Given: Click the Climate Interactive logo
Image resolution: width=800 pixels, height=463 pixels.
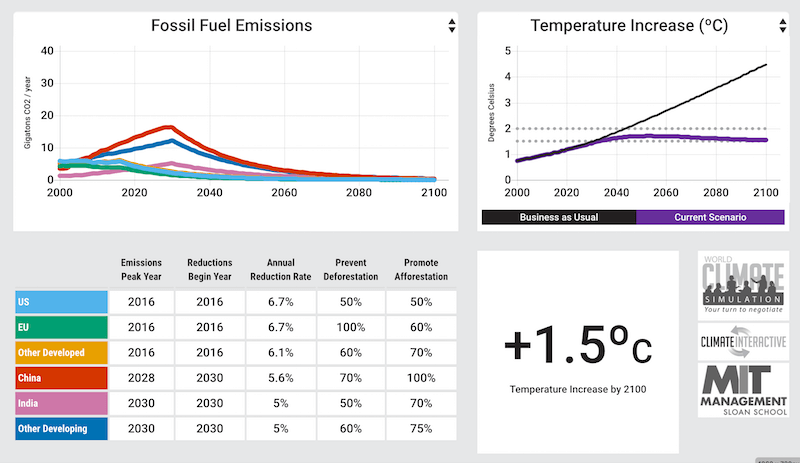Looking at the screenshot, I should coord(741,342).
